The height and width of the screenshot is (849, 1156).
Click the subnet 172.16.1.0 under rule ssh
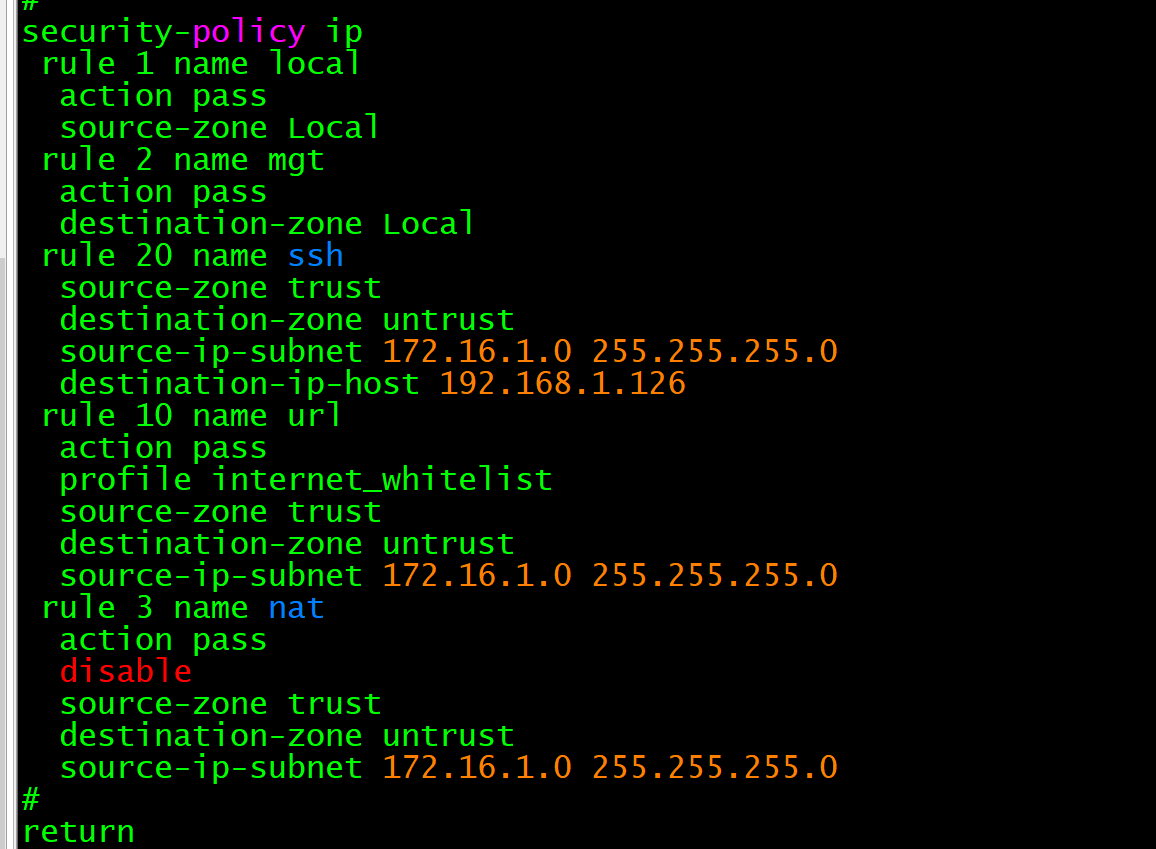pyautogui.click(x=477, y=352)
